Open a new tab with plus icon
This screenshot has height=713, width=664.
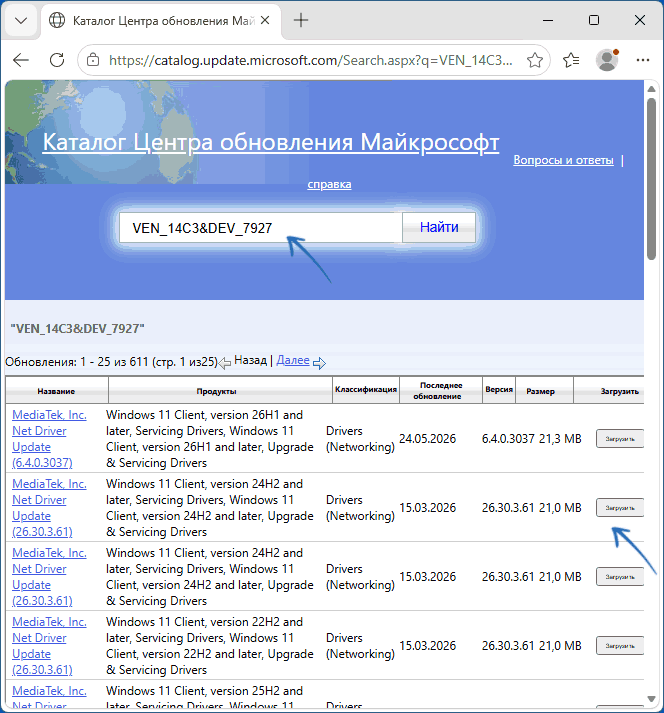(301, 20)
